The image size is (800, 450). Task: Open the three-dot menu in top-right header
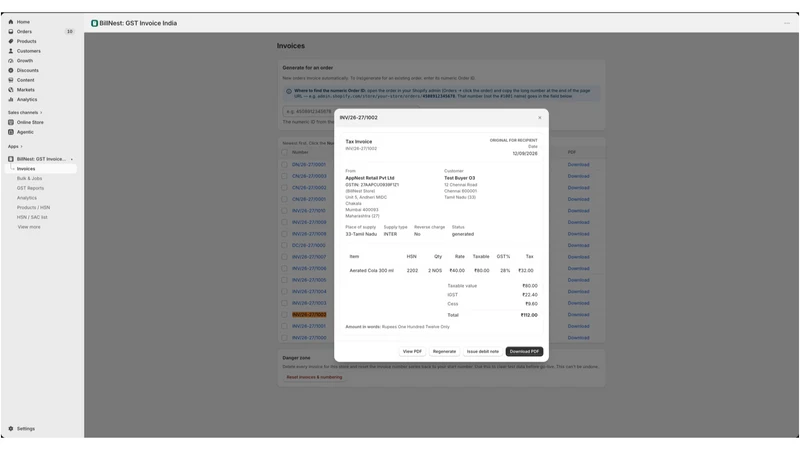[787, 23]
